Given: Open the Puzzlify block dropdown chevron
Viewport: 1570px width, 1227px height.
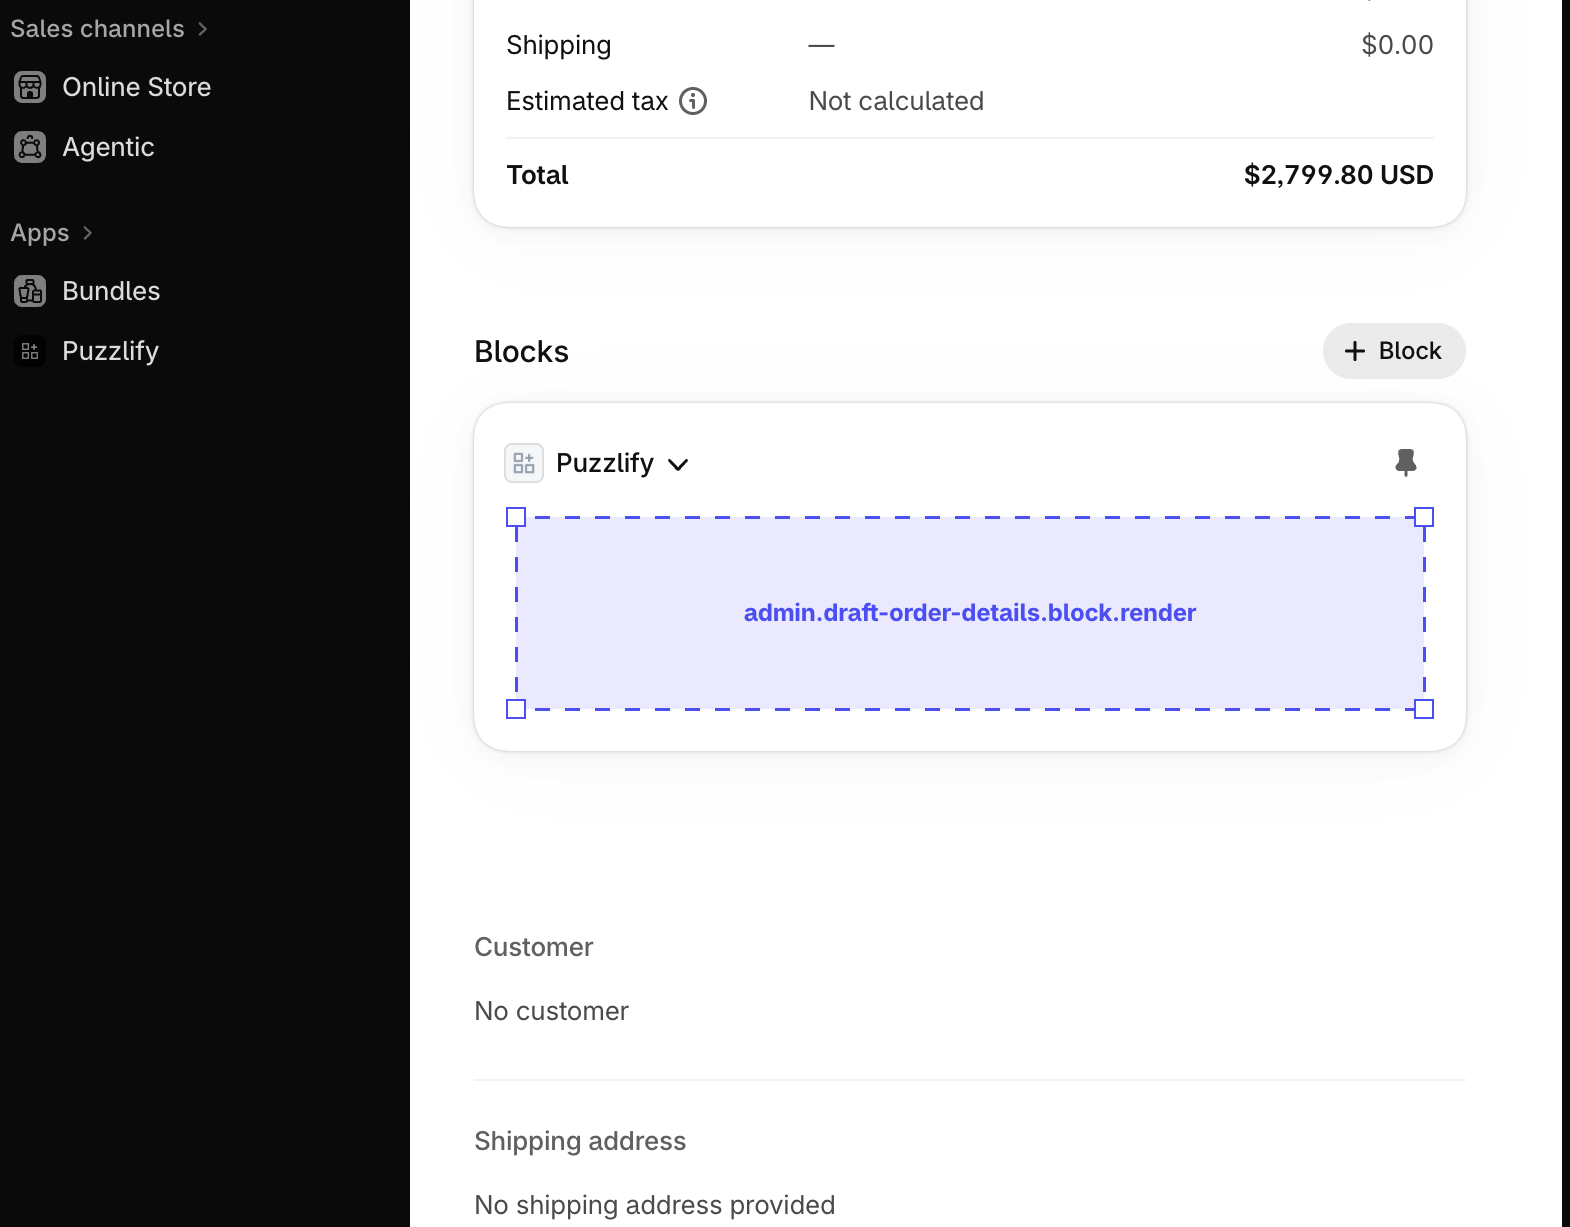Looking at the screenshot, I should click(x=678, y=464).
